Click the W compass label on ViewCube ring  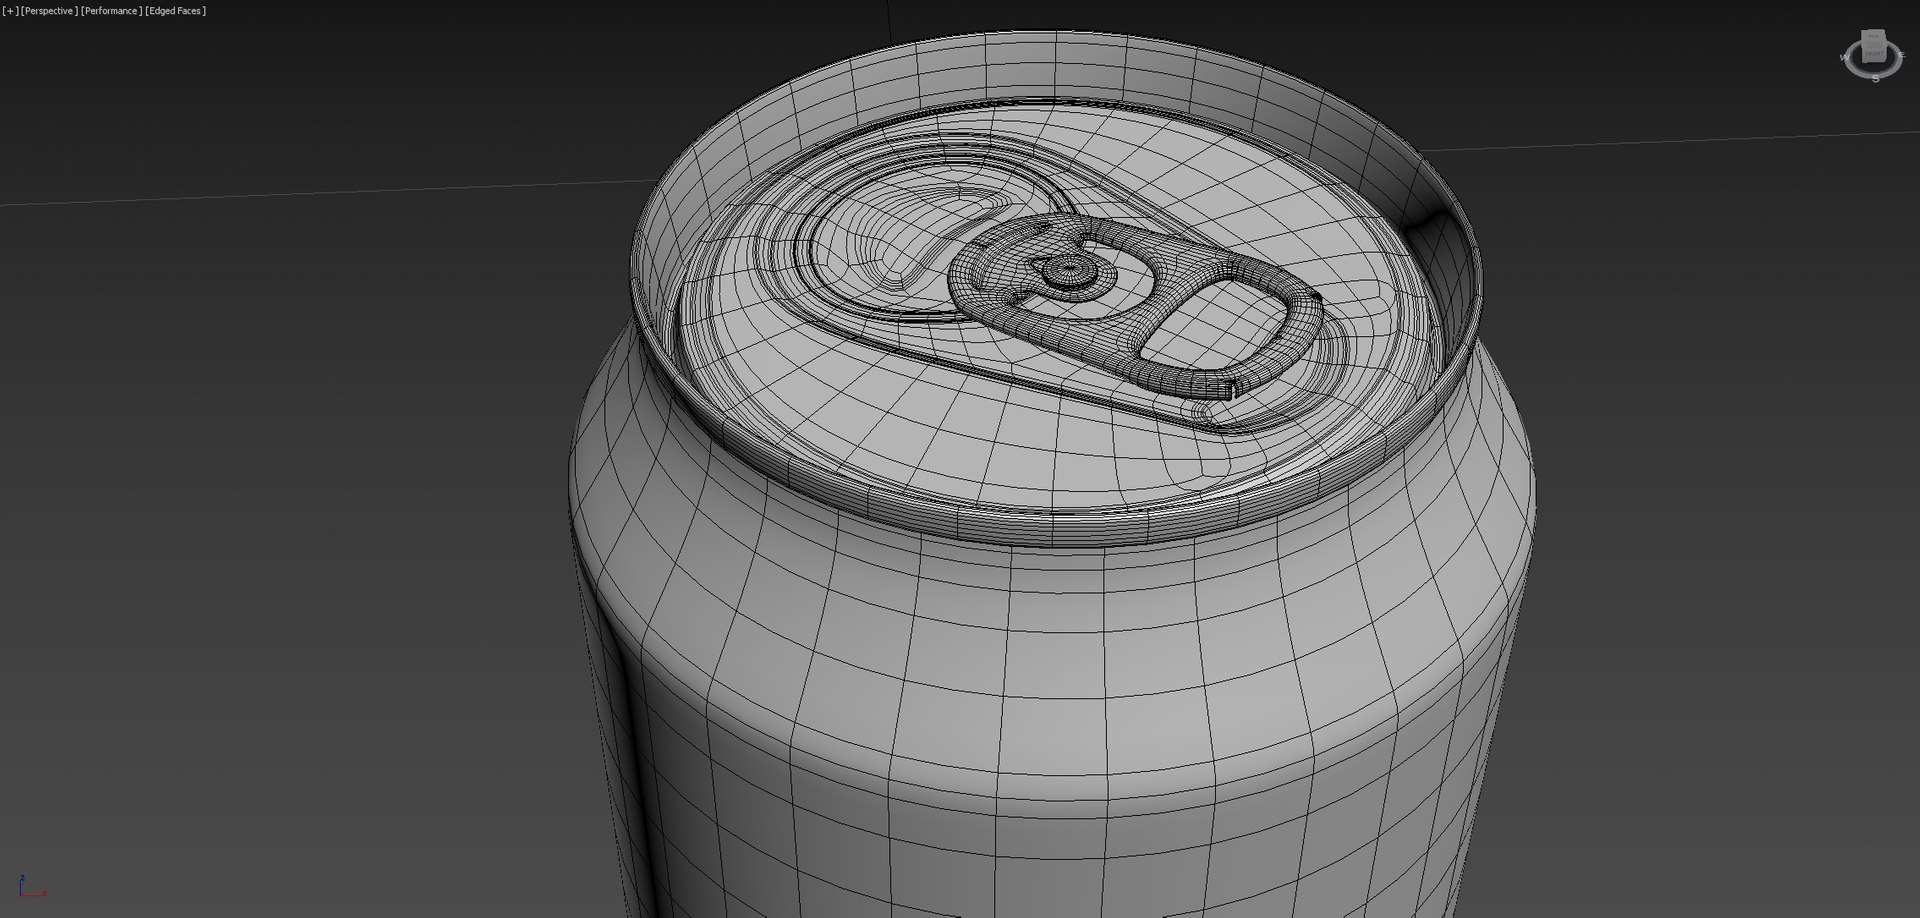tap(1844, 58)
